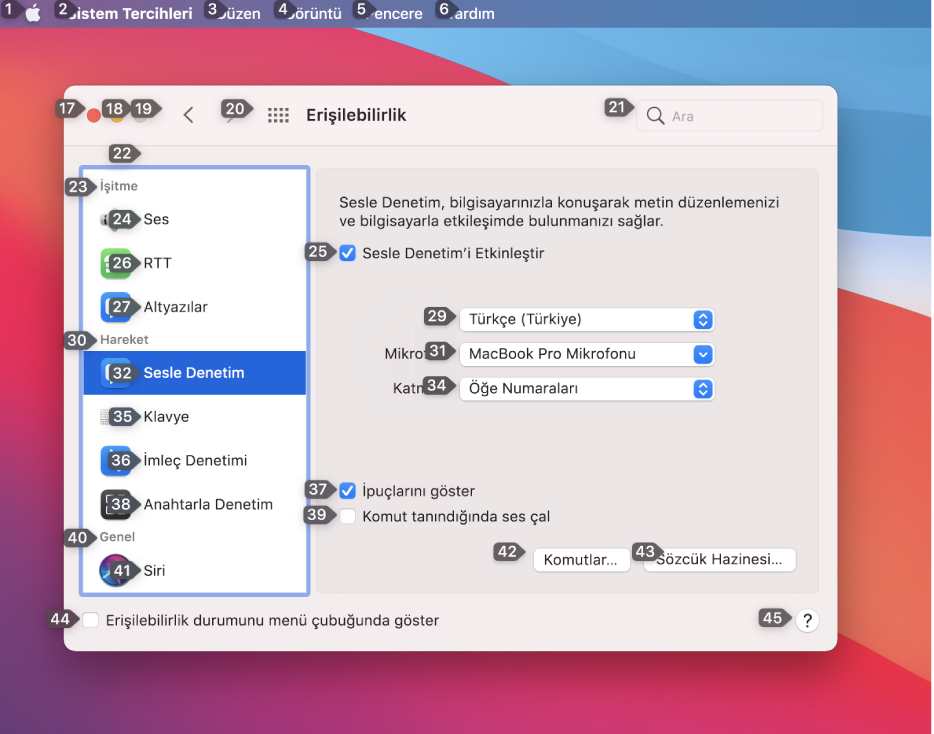Click the search magnifier icon
Image resolution: width=934 pixels, height=734 pixels.
pos(655,116)
